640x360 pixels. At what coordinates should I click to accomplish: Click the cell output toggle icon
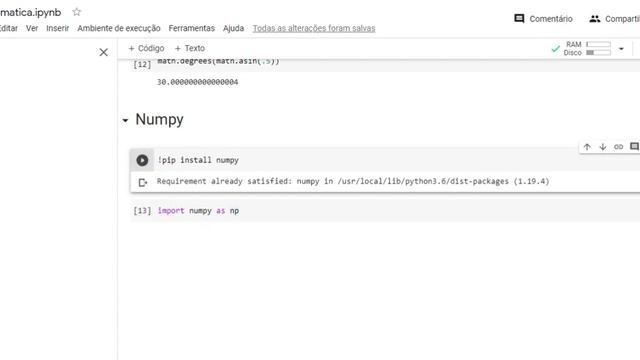[142, 182]
